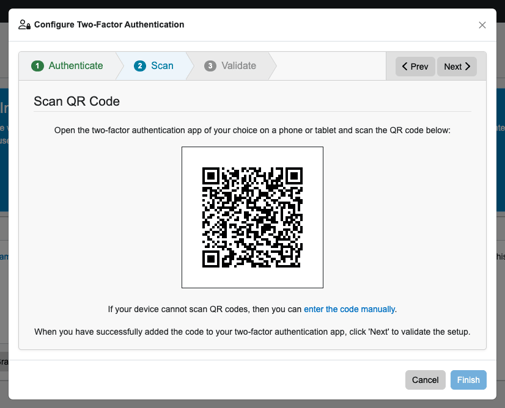Click the QR code image
The width and height of the screenshot is (505, 408).
tap(252, 217)
